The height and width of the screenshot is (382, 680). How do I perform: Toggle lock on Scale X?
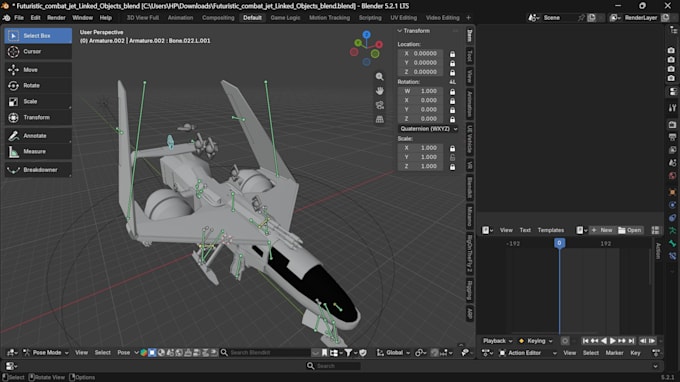[452, 148]
